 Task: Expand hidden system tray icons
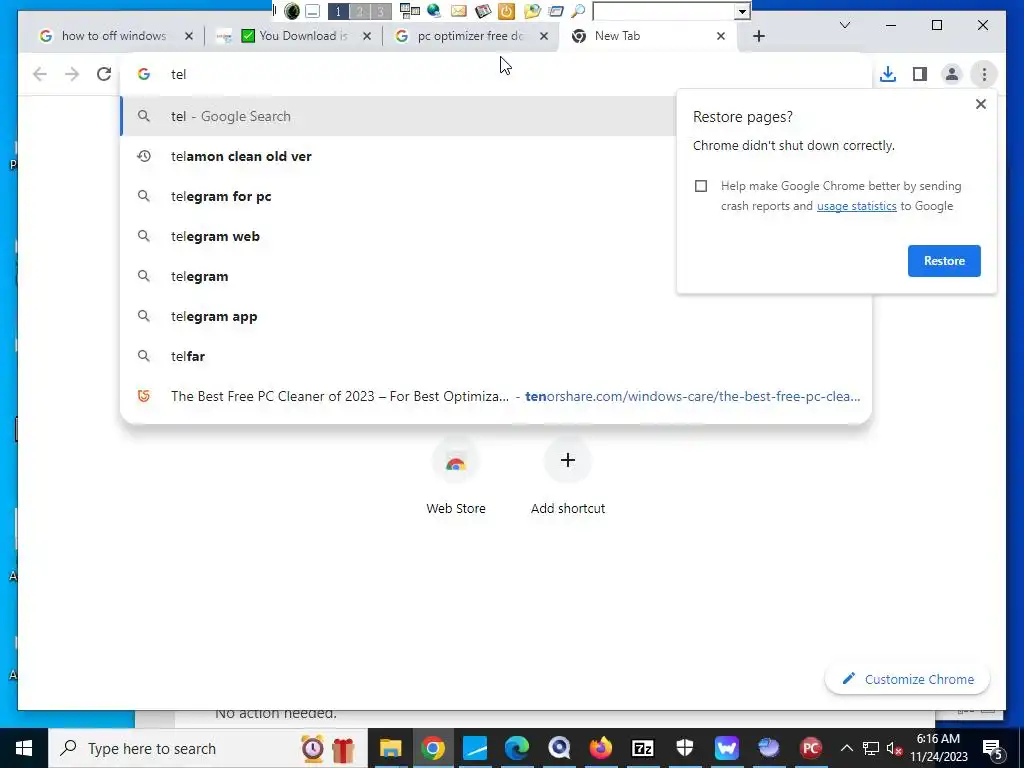click(846, 748)
